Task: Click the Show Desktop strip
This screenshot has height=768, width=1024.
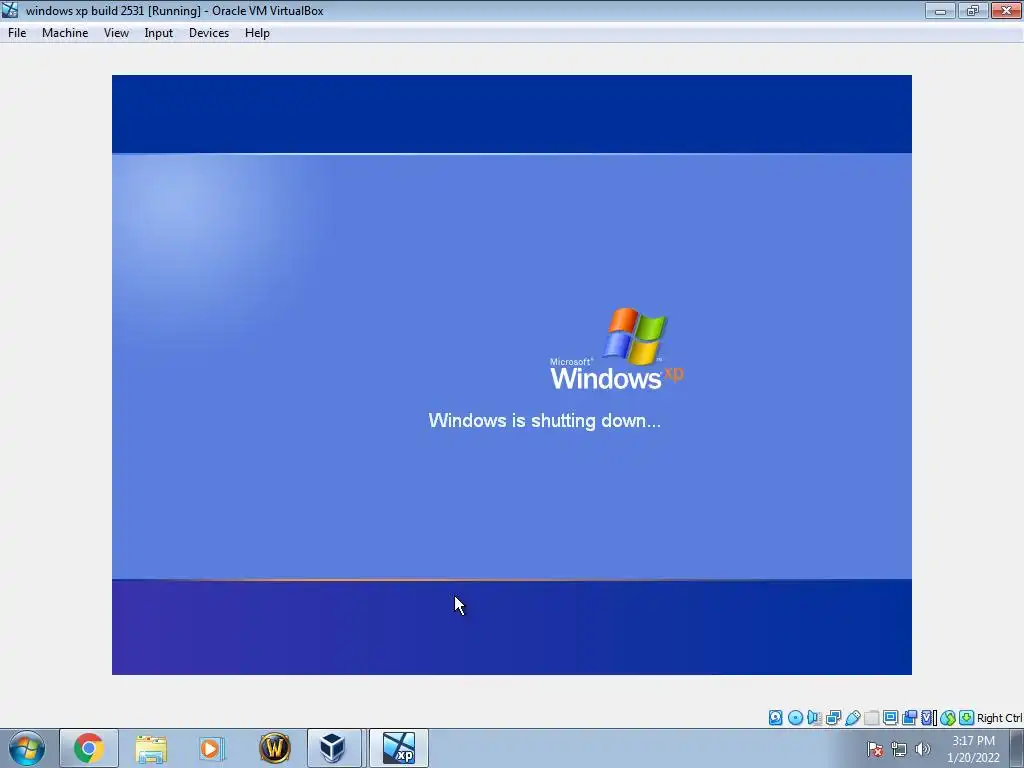Action: coord(1017,748)
